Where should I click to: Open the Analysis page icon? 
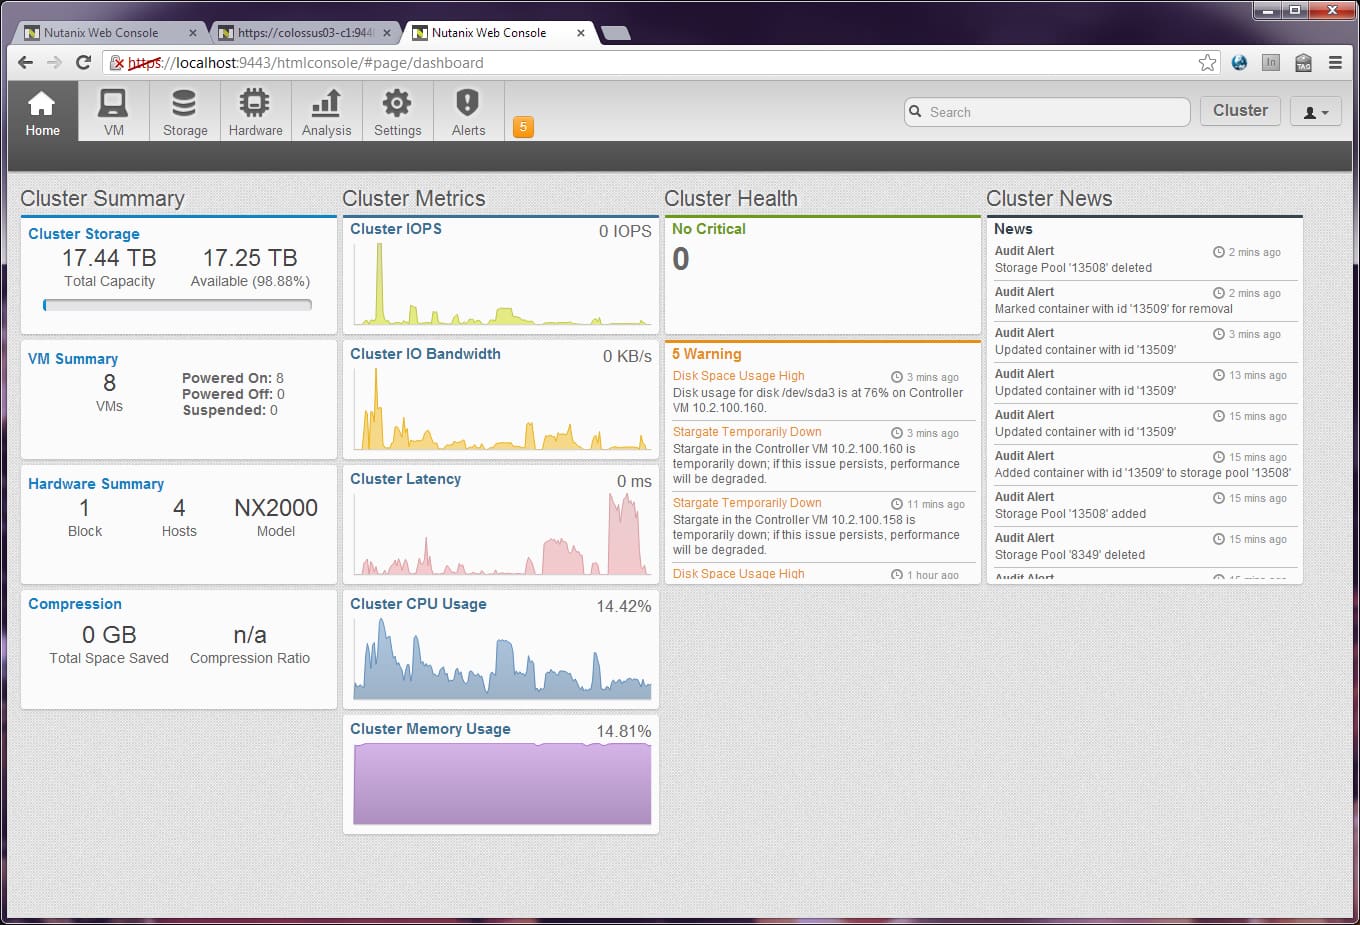point(326,103)
